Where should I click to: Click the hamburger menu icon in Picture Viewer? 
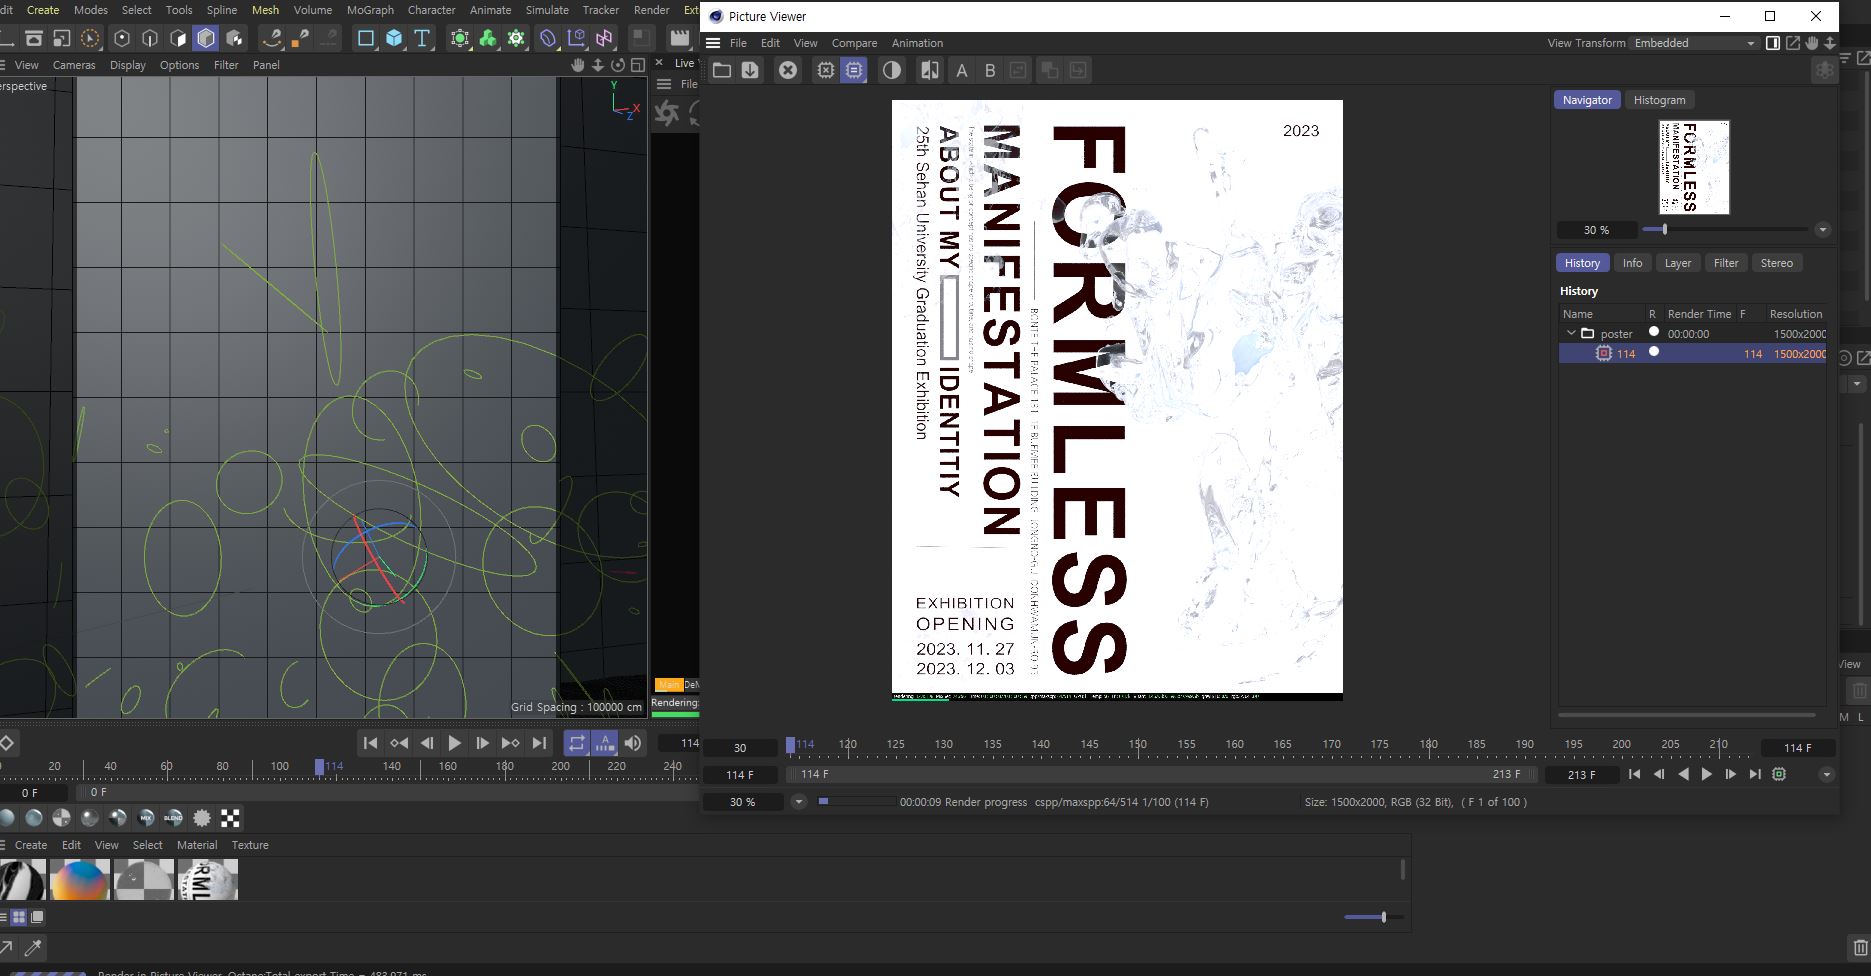pos(713,43)
